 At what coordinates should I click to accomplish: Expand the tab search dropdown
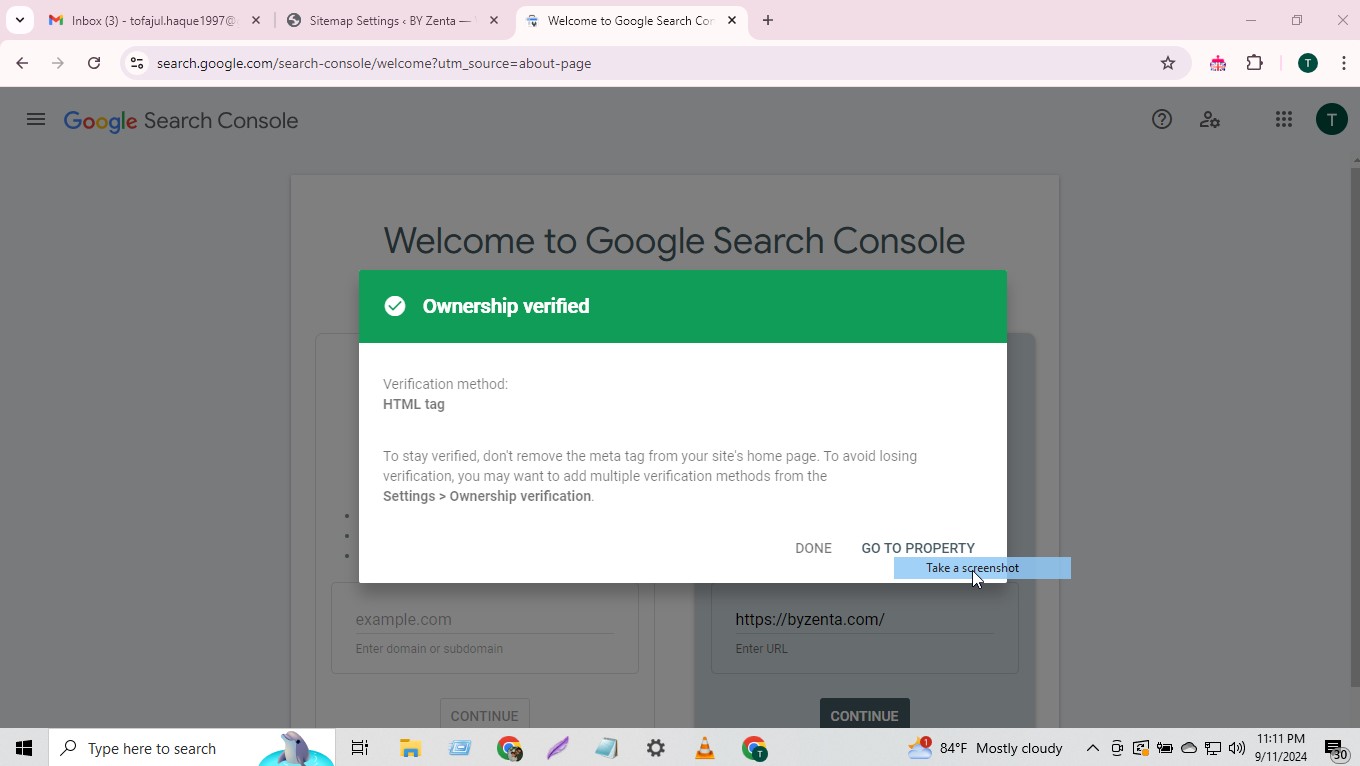tap(19, 20)
